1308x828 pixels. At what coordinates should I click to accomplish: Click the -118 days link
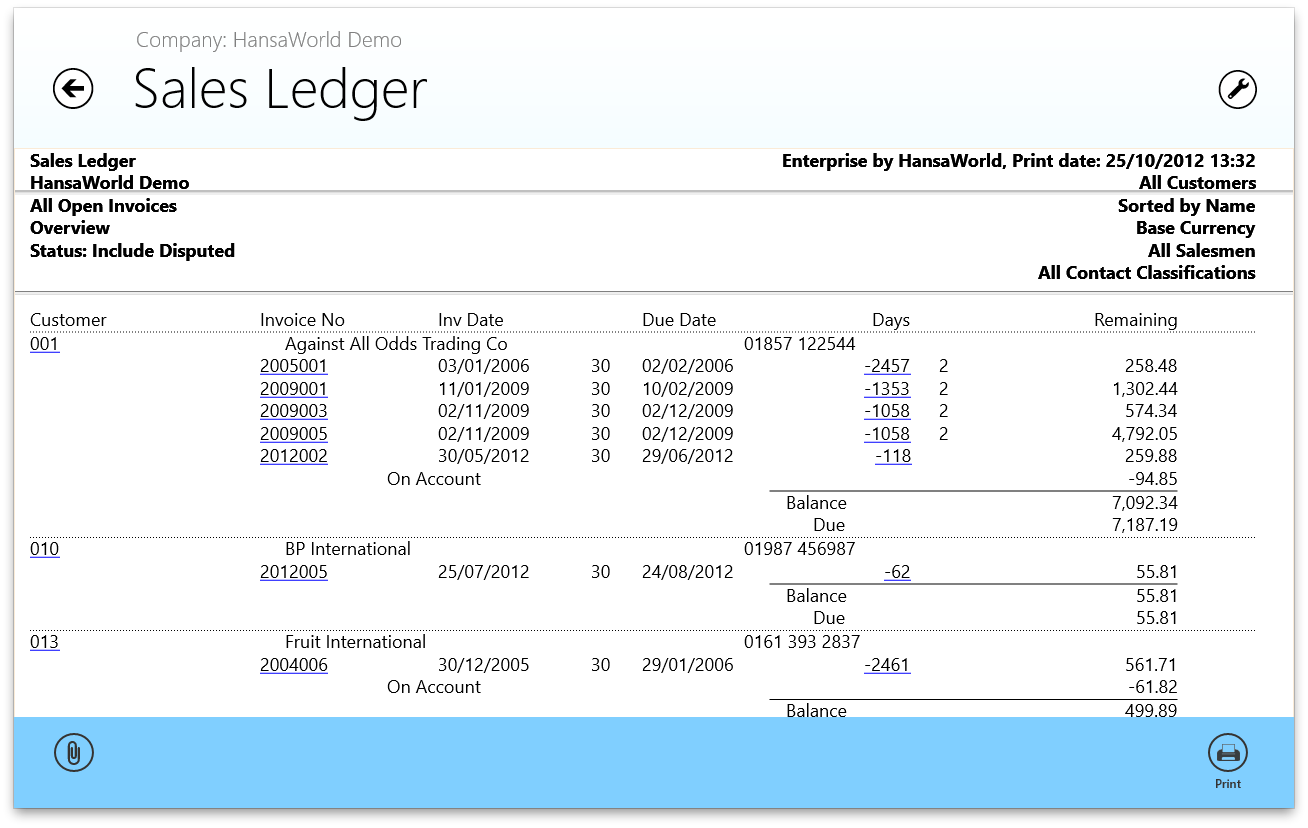892,456
